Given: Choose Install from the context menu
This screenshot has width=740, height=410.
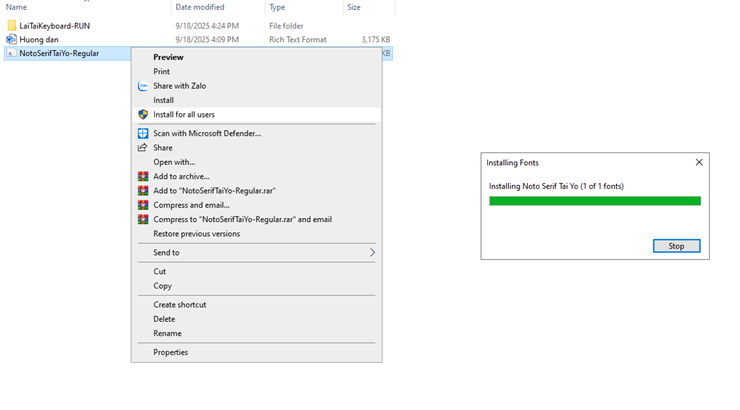Looking at the screenshot, I should coord(163,100).
